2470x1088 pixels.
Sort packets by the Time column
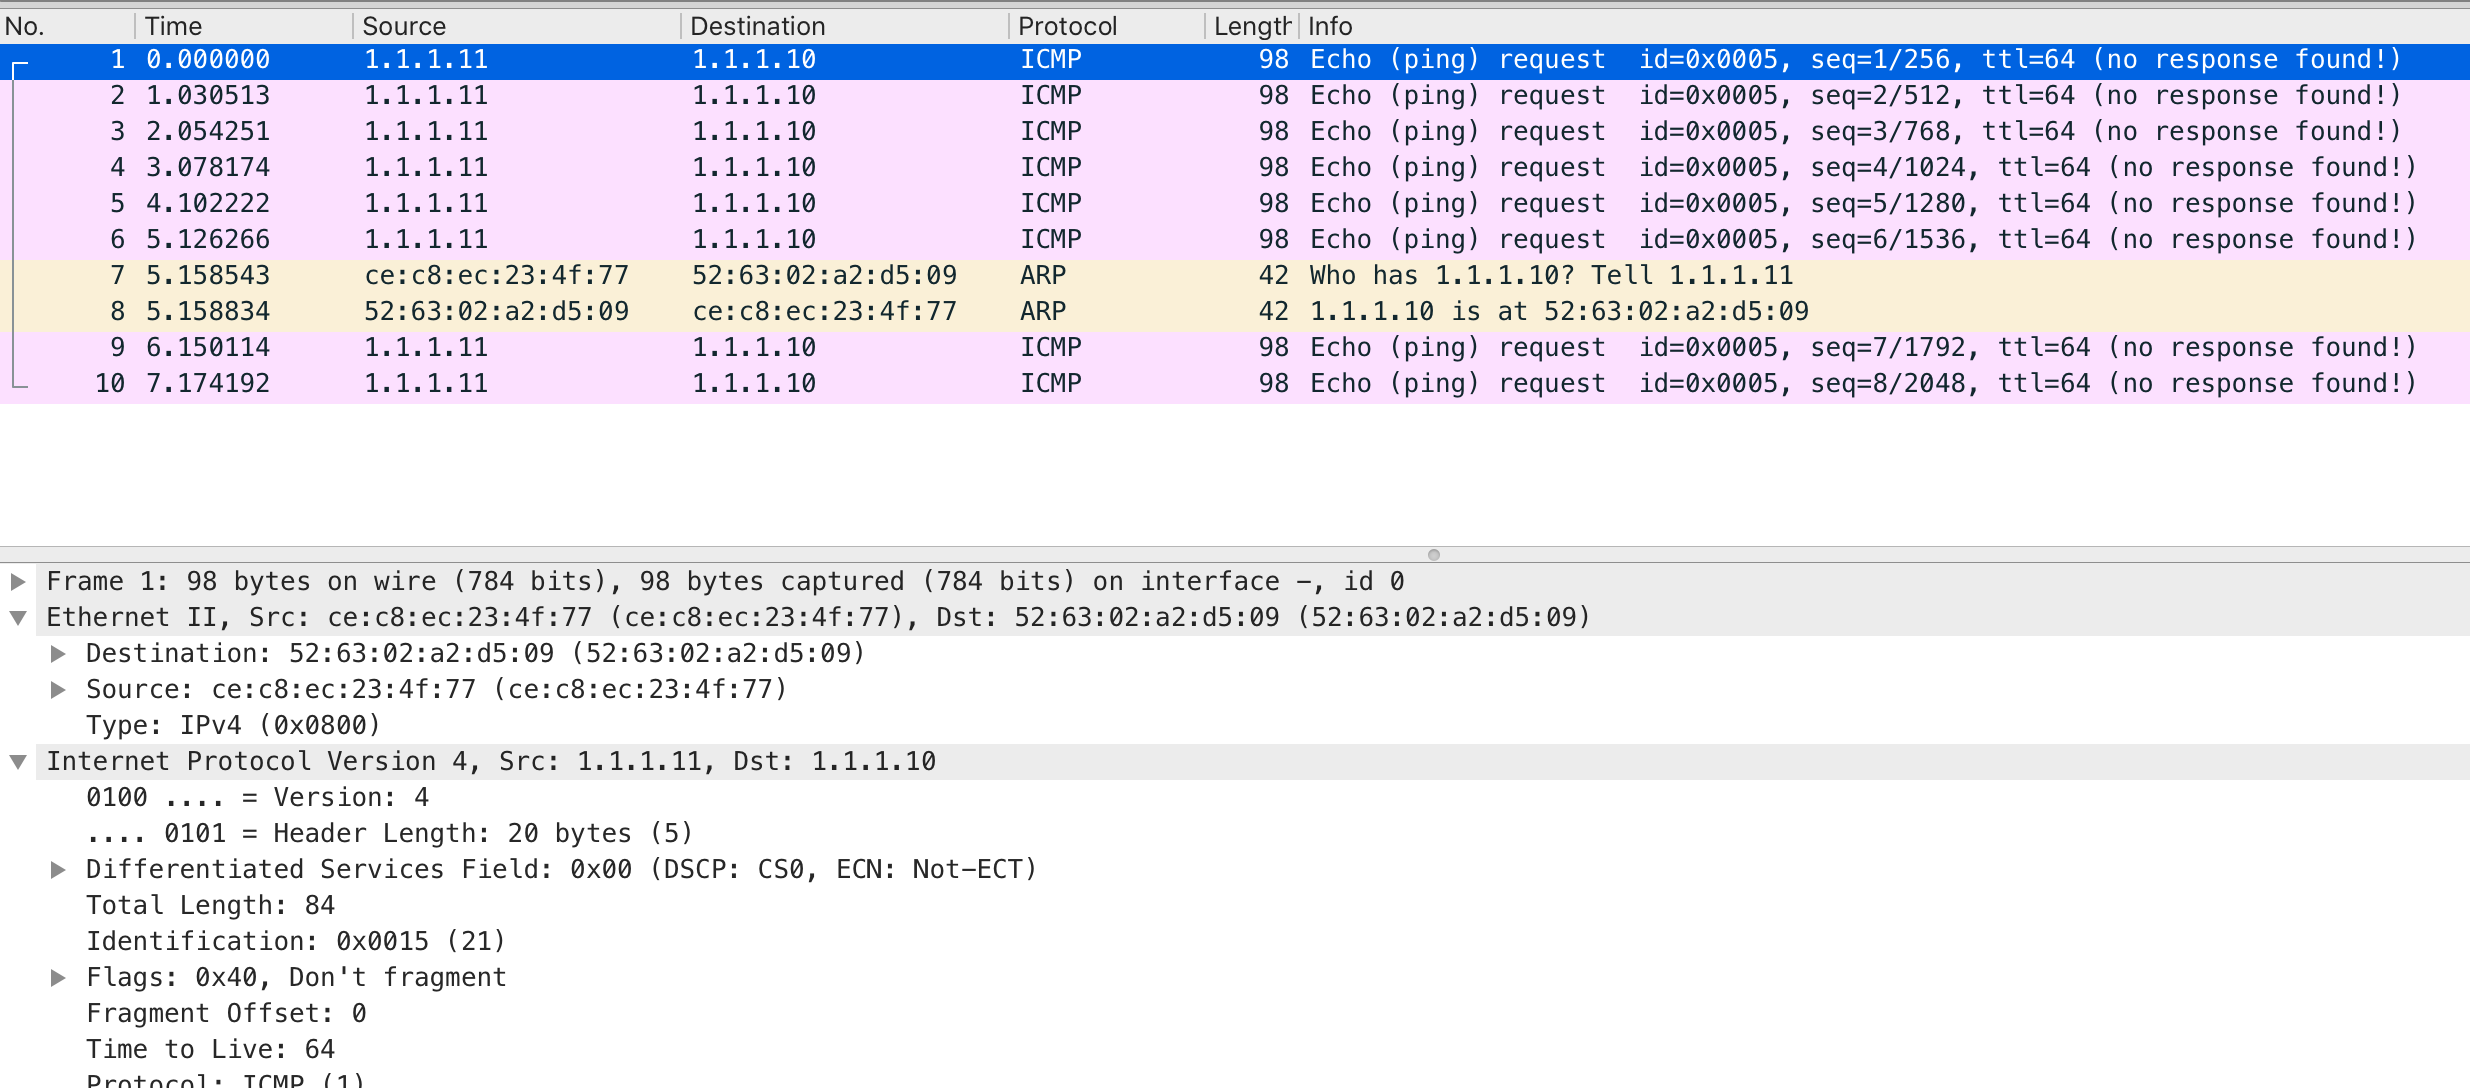point(240,25)
